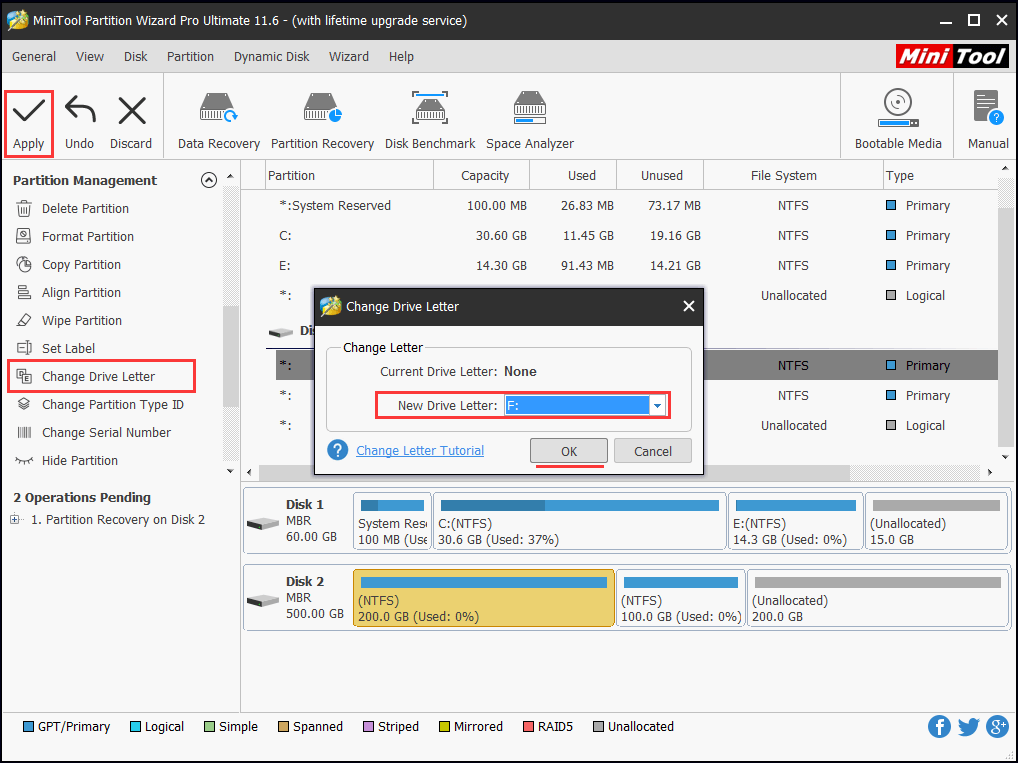
Task: Click the Google Plus share icon
Action: point(997,727)
